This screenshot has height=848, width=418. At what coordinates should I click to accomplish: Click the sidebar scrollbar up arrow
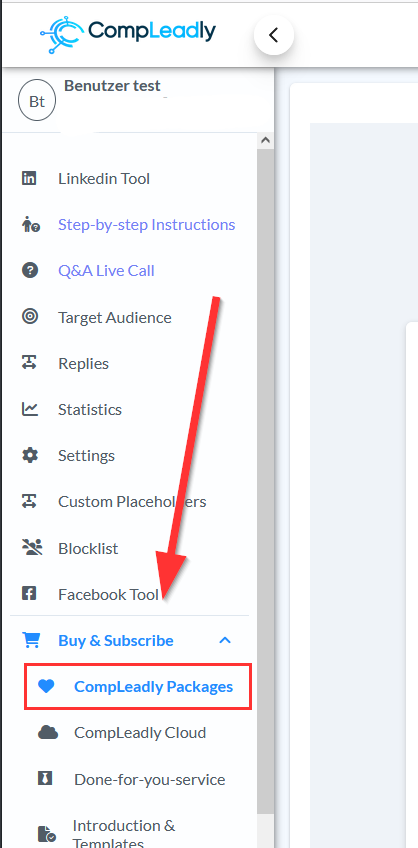coord(265,141)
